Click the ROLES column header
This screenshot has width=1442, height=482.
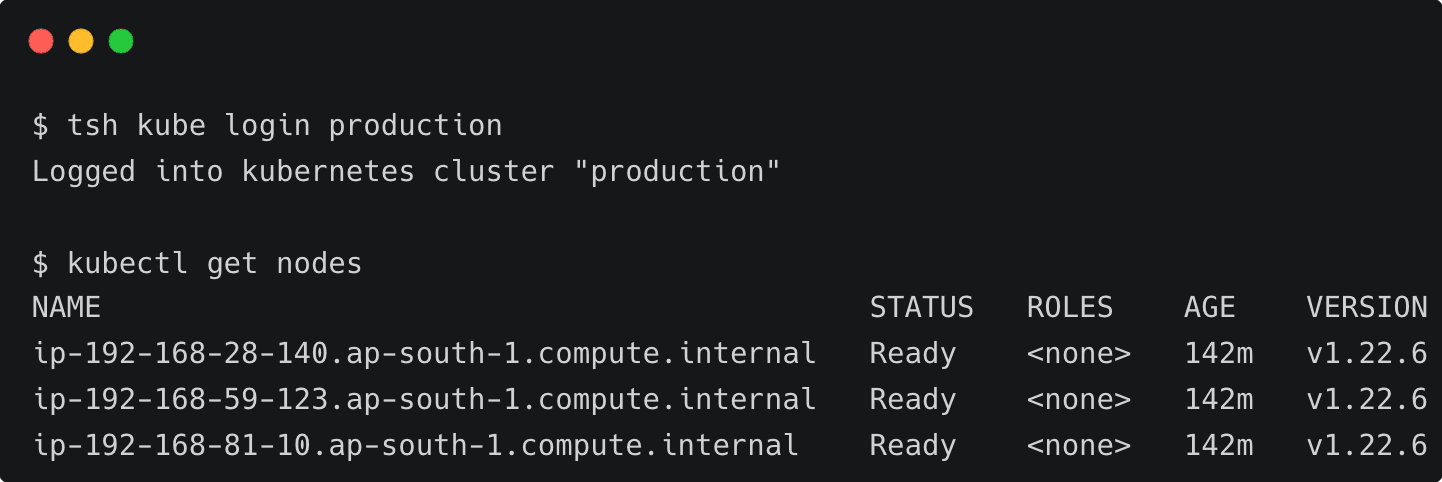pyautogui.click(x=1069, y=308)
